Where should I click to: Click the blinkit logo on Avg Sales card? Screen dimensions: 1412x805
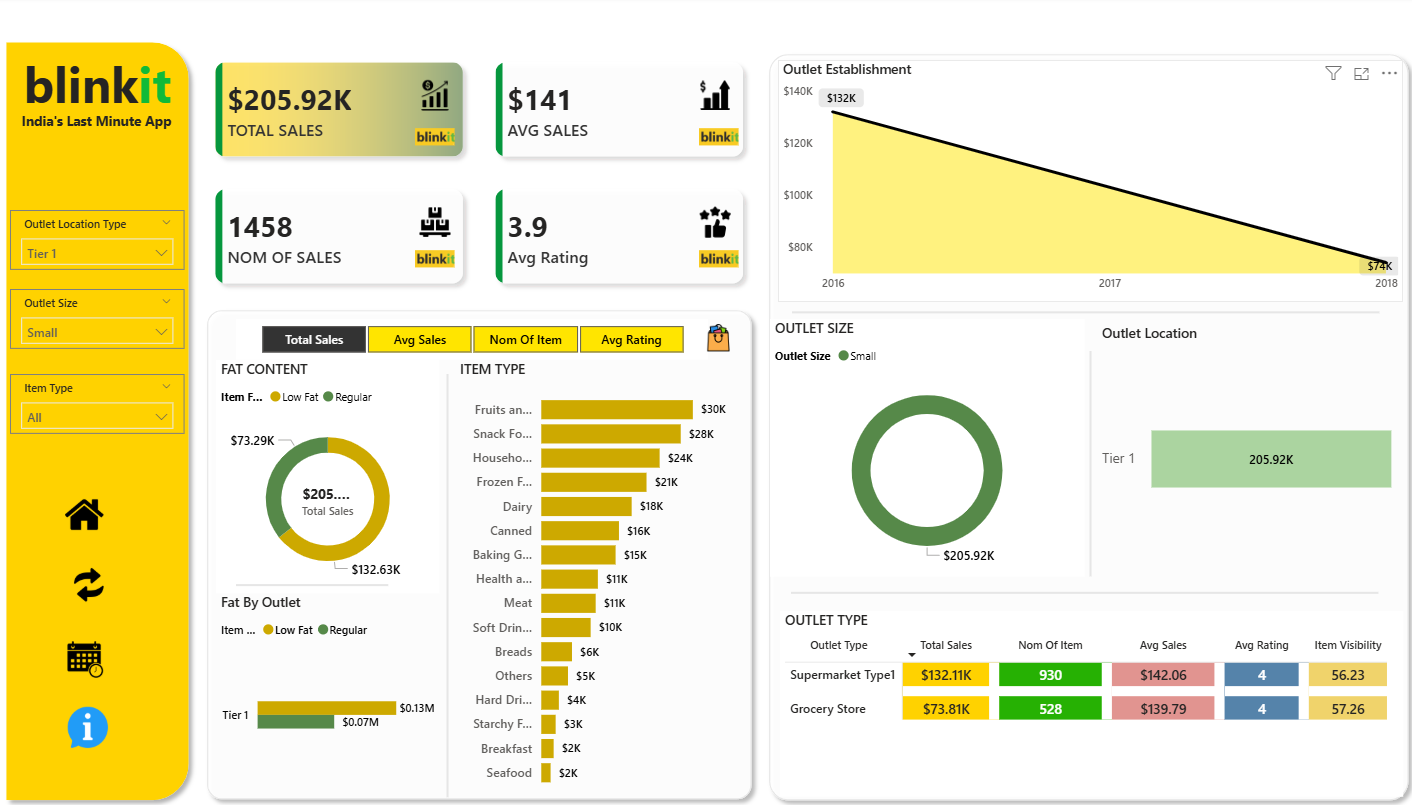point(718,137)
